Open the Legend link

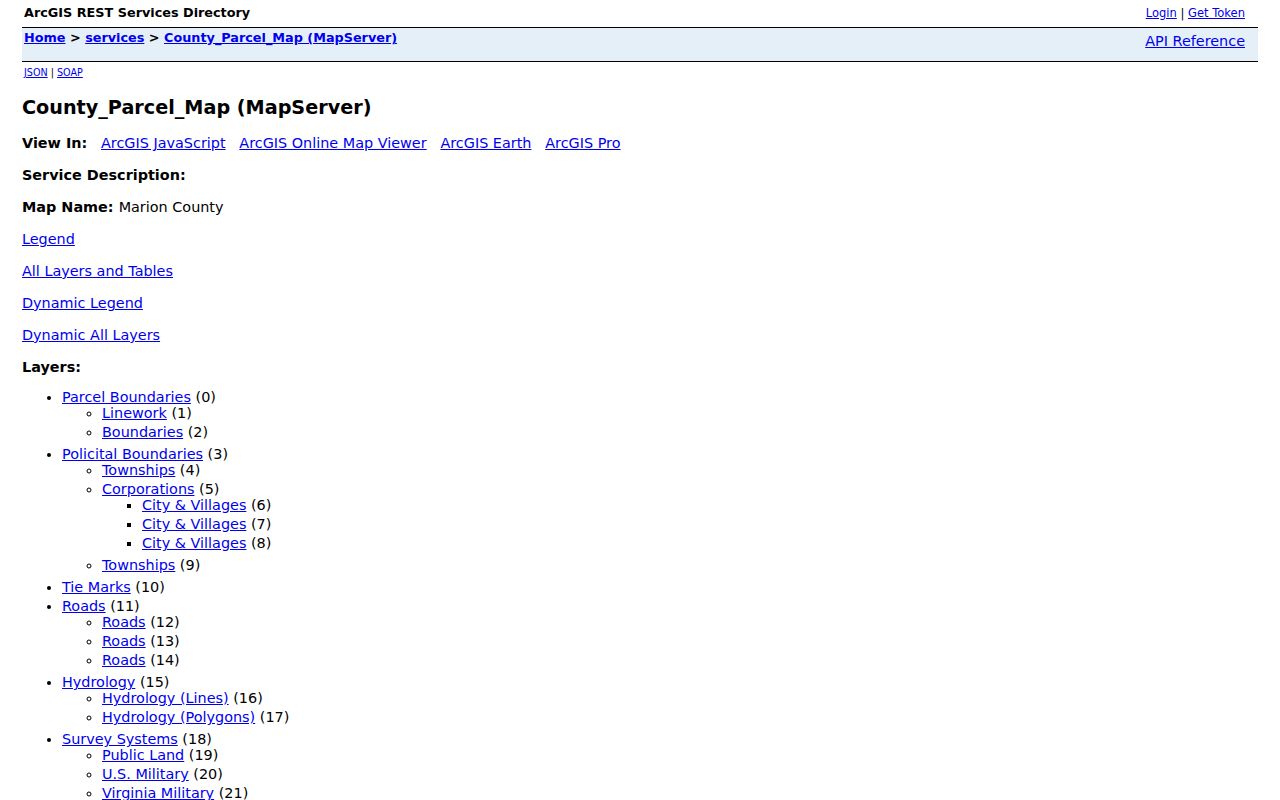point(48,239)
